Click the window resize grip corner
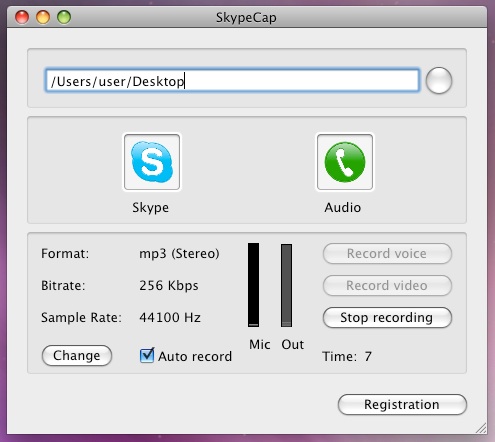Image resolution: width=495 pixels, height=442 pixels. pos(481,428)
